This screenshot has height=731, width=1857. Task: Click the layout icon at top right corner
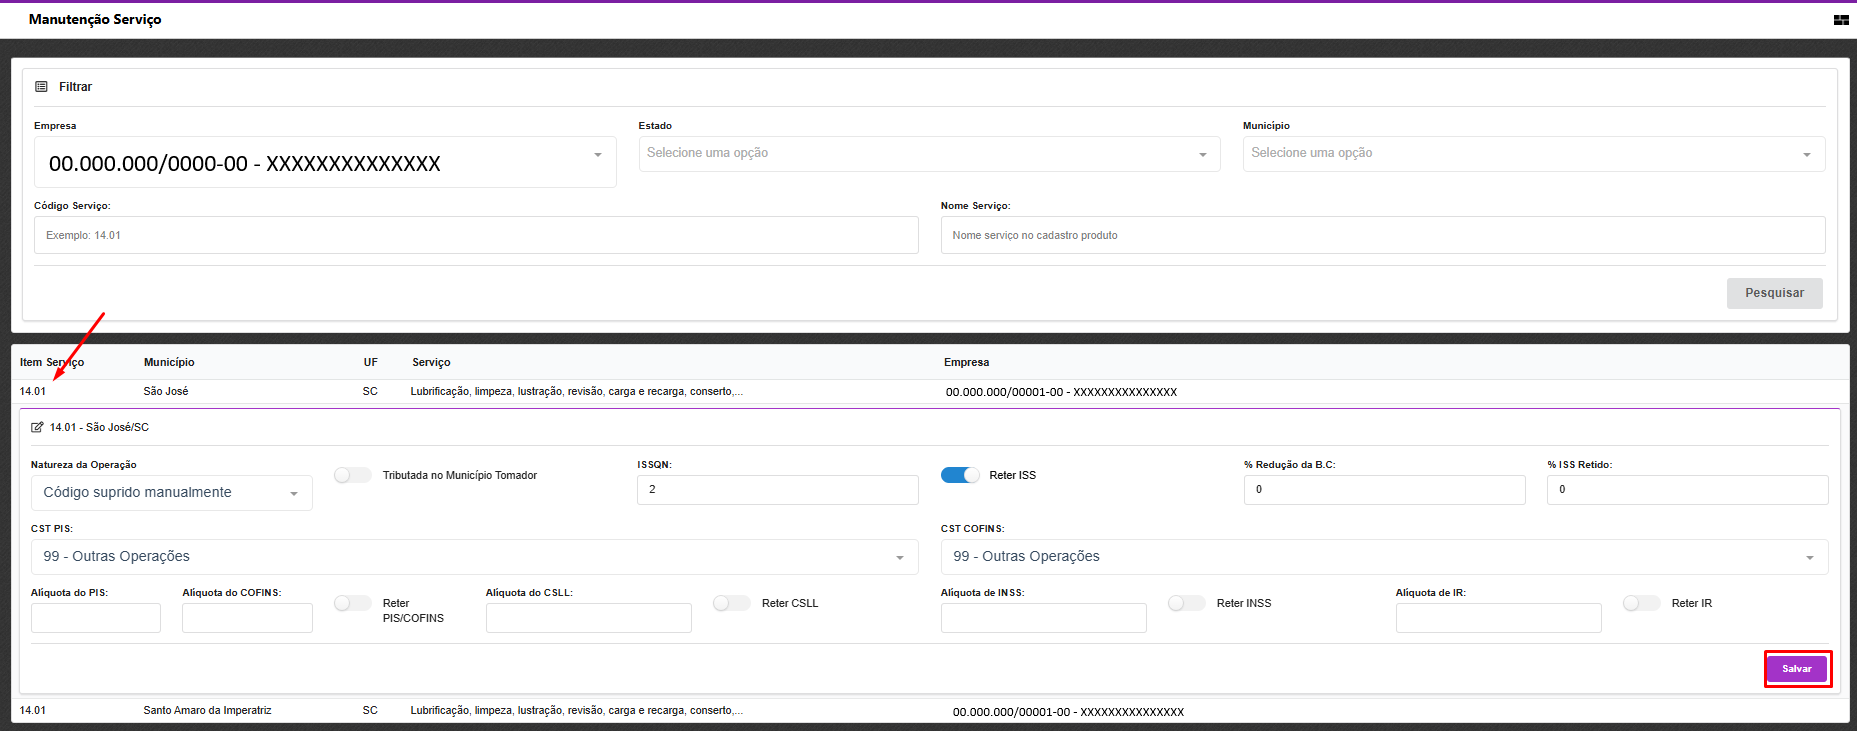(1840, 20)
